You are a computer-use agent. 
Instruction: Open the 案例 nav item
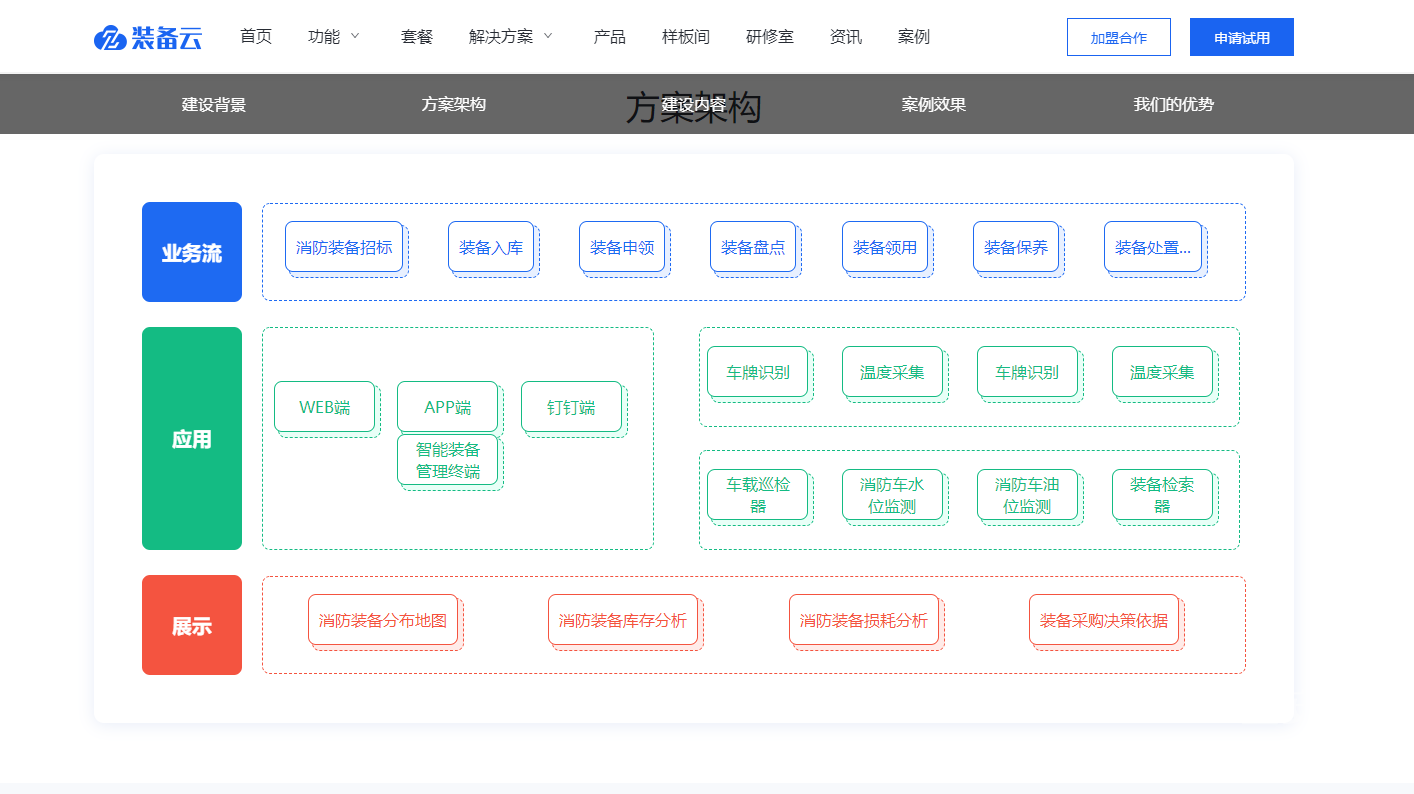click(914, 37)
